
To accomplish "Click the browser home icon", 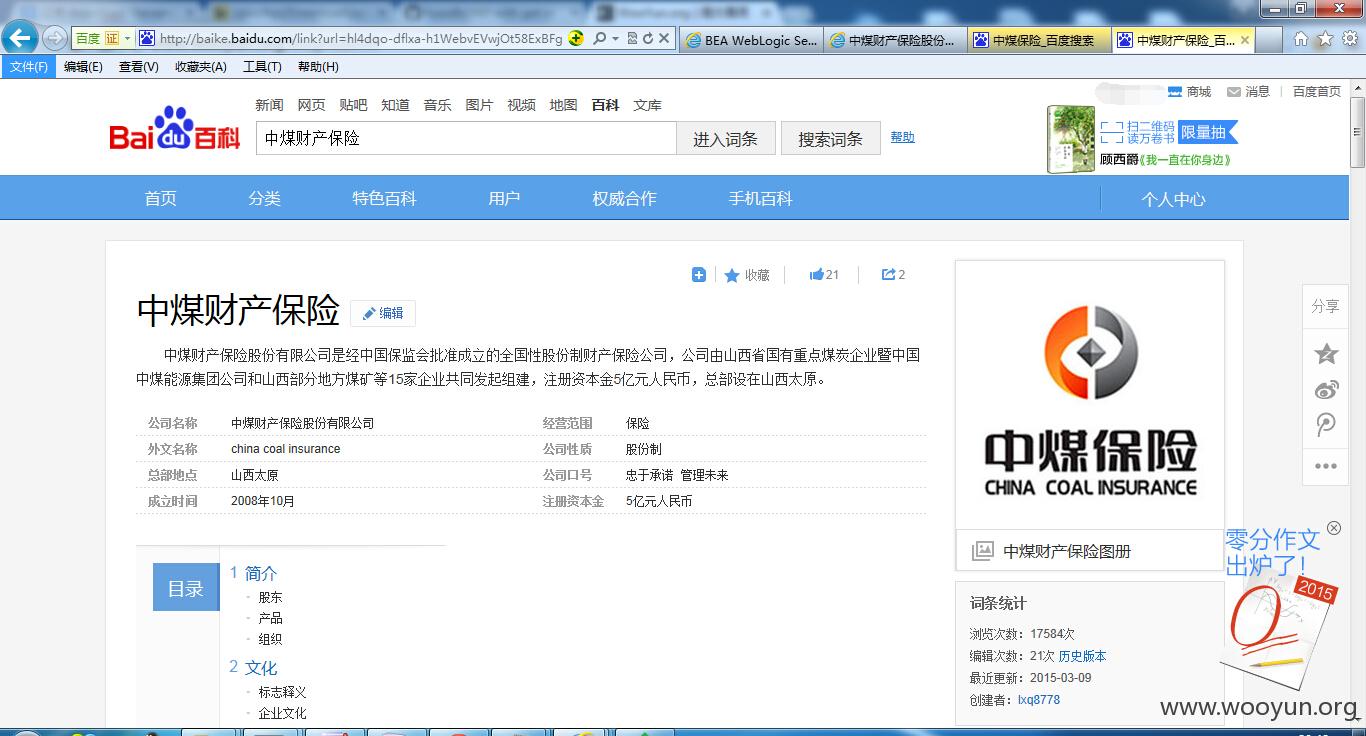I will tap(1300, 39).
